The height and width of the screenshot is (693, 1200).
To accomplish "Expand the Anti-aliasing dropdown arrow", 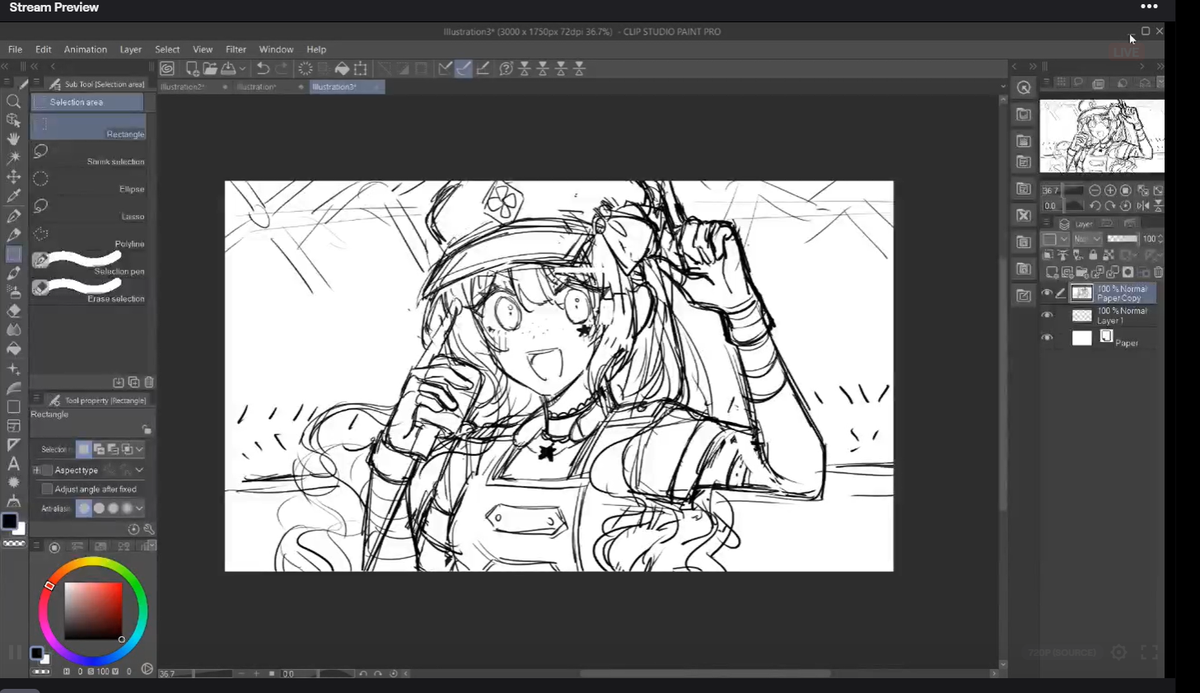I will 139,508.
